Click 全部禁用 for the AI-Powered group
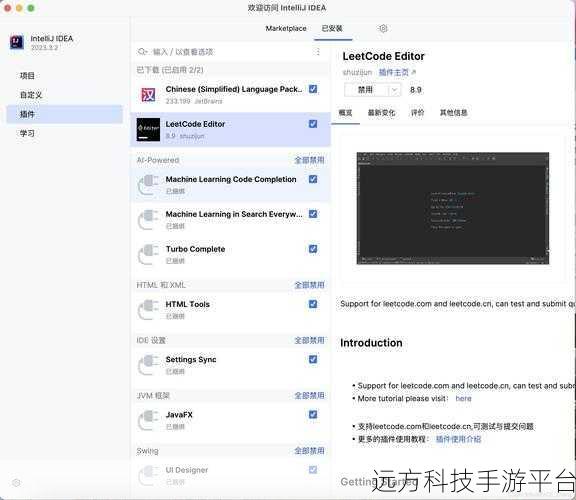 point(309,160)
